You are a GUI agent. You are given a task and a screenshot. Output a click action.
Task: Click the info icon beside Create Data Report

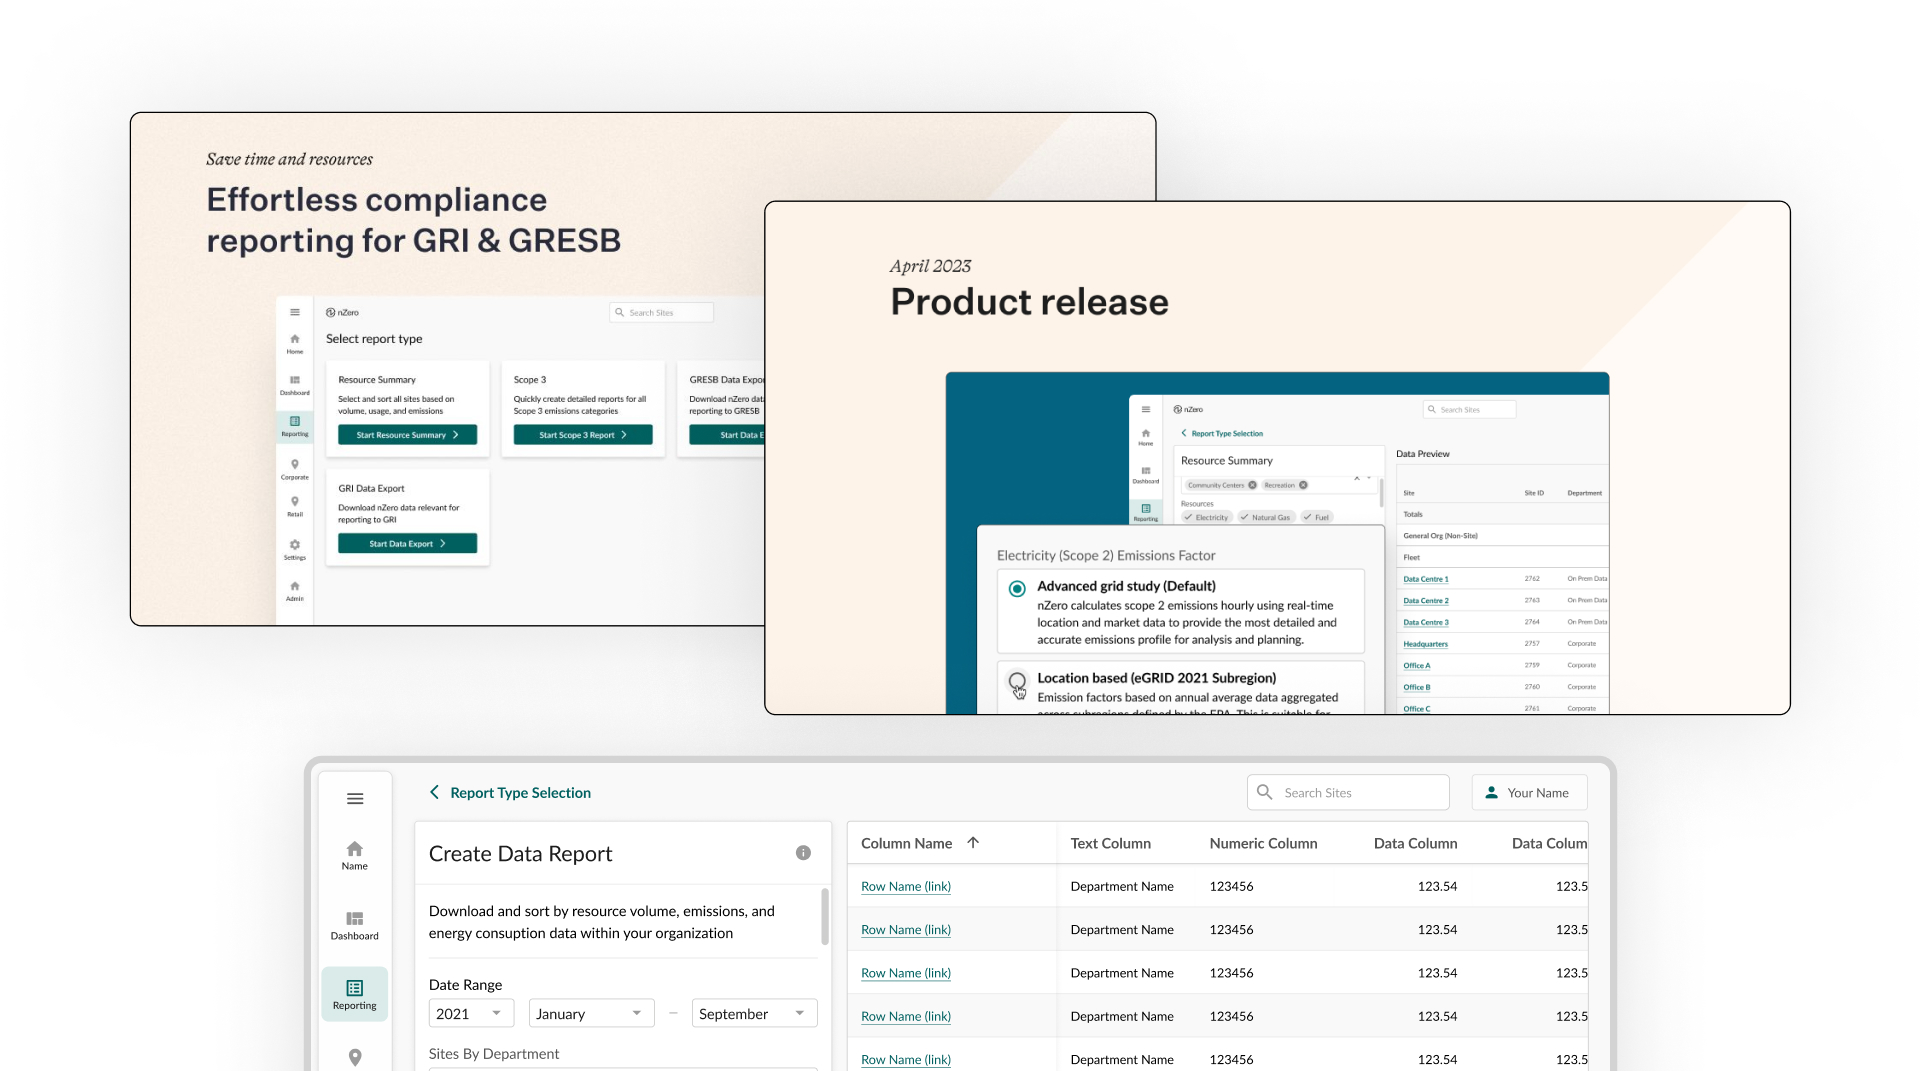click(804, 853)
